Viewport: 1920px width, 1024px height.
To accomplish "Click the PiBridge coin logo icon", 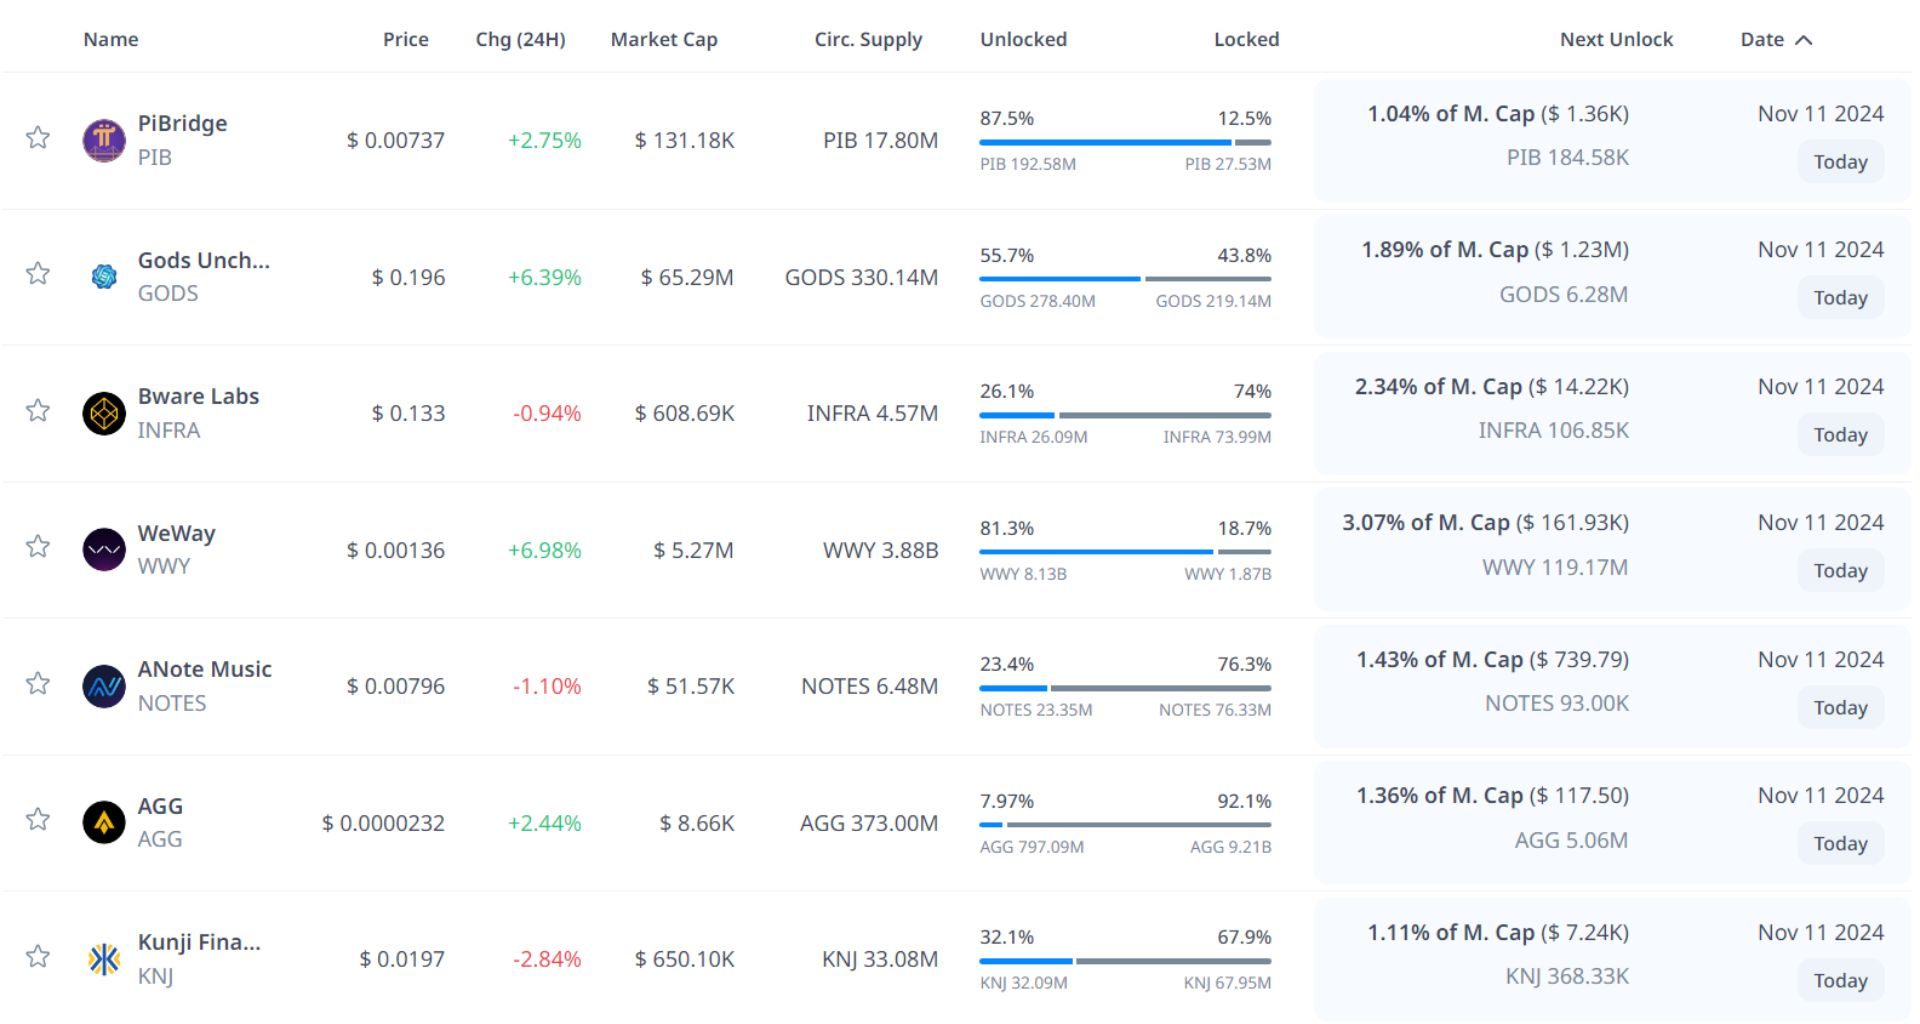I will pyautogui.click(x=104, y=140).
